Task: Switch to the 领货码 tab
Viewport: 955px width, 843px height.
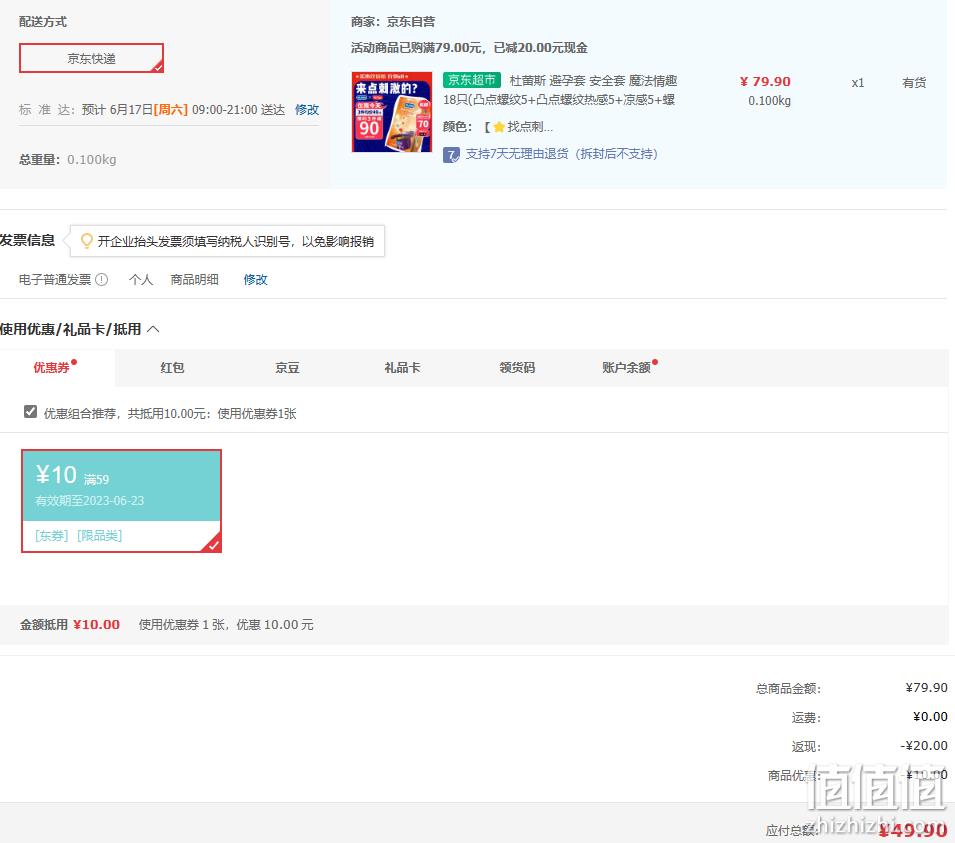Action: [517, 367]
